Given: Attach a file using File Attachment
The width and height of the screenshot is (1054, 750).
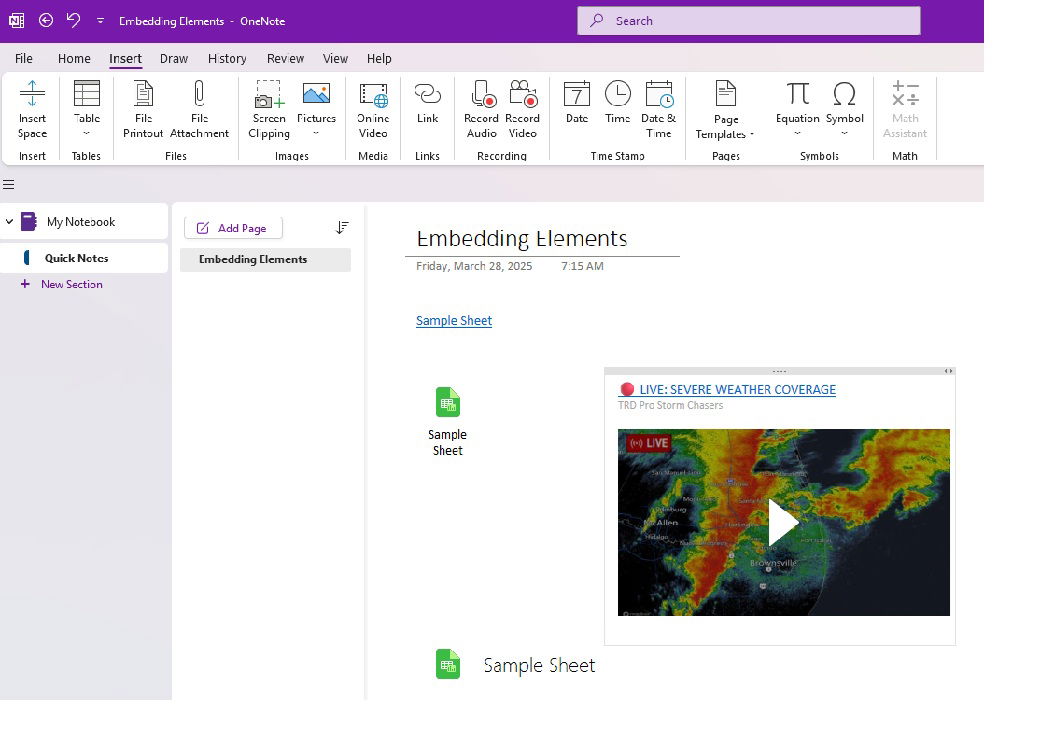Looking at the screenshot, I should (x=199, y=110).
